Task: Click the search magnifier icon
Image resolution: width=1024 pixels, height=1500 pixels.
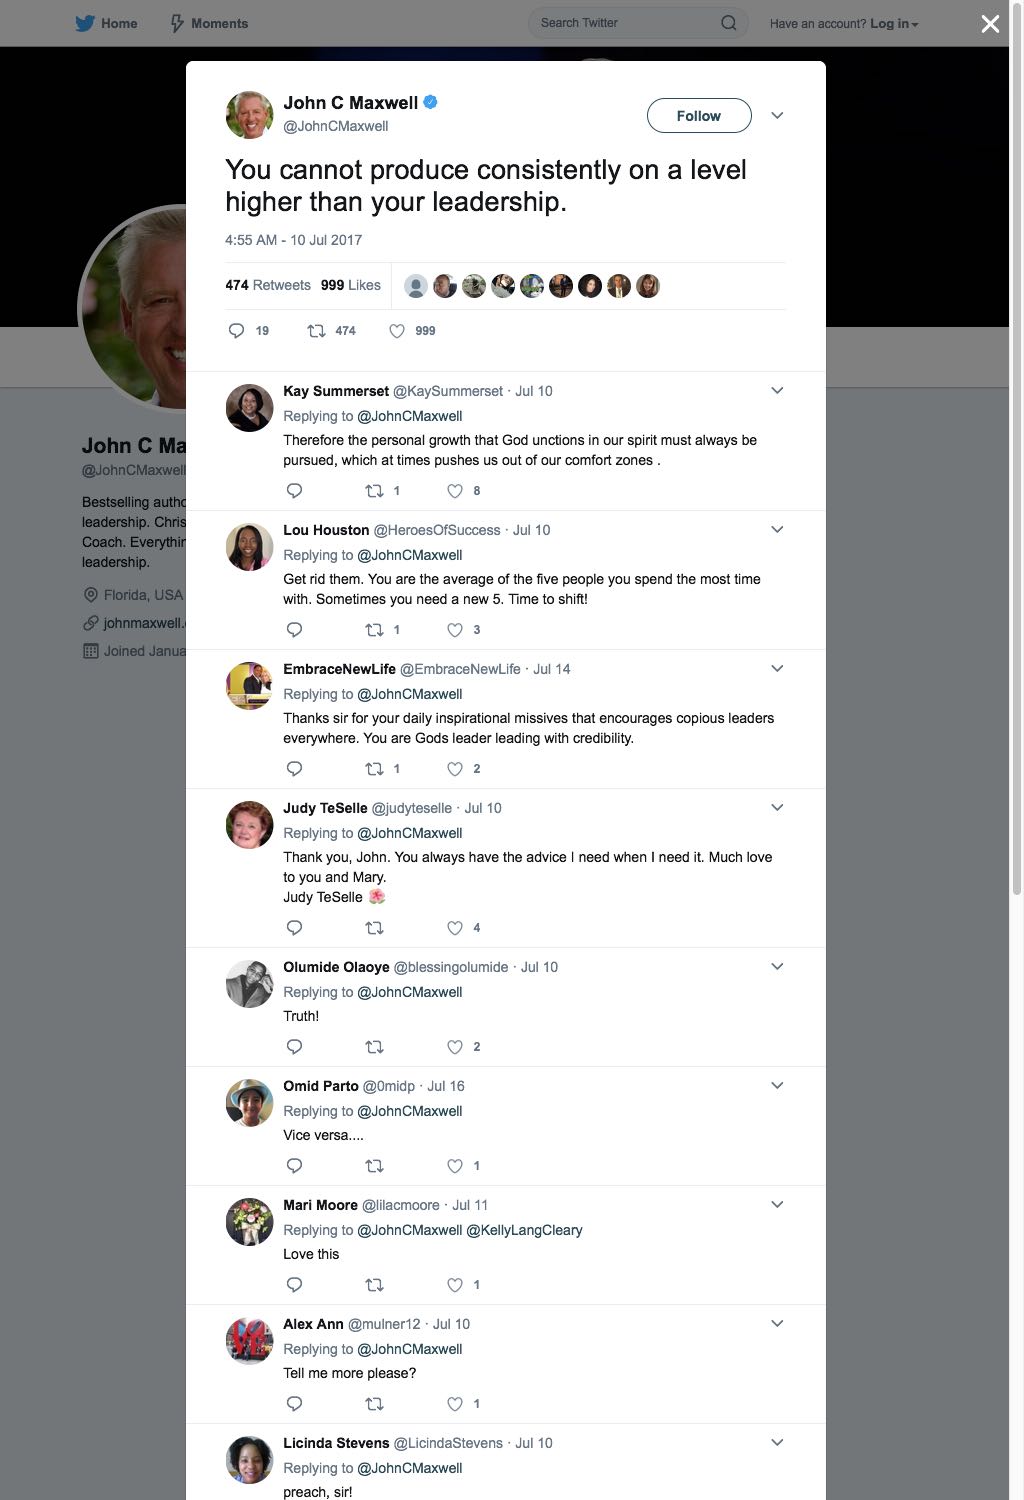Action: pos(729,23)
